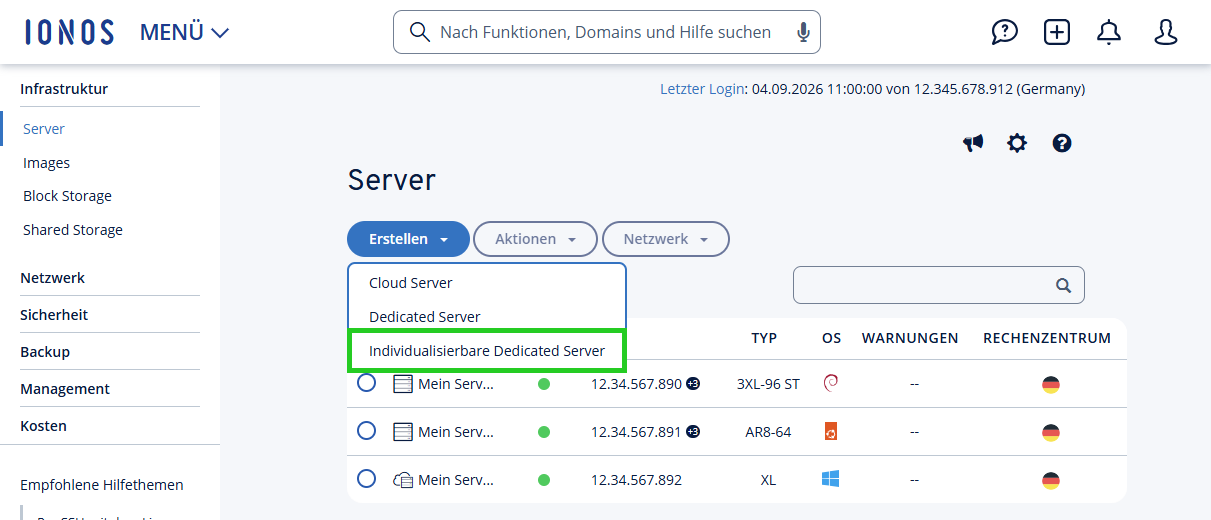The width and height of the screenshot is (1211, 520).
Task: Open settings gear icon above server list
Action: 1017,143
